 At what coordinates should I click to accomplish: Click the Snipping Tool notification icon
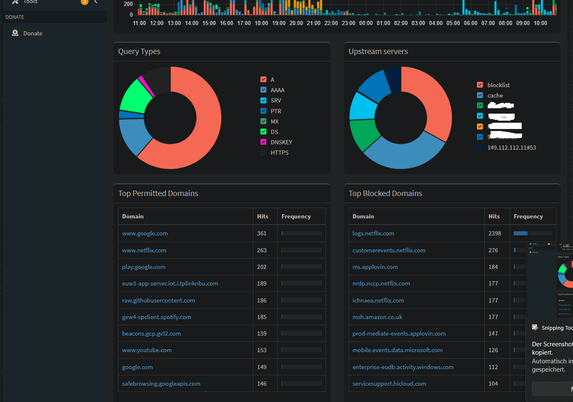(x=535, y=327)
